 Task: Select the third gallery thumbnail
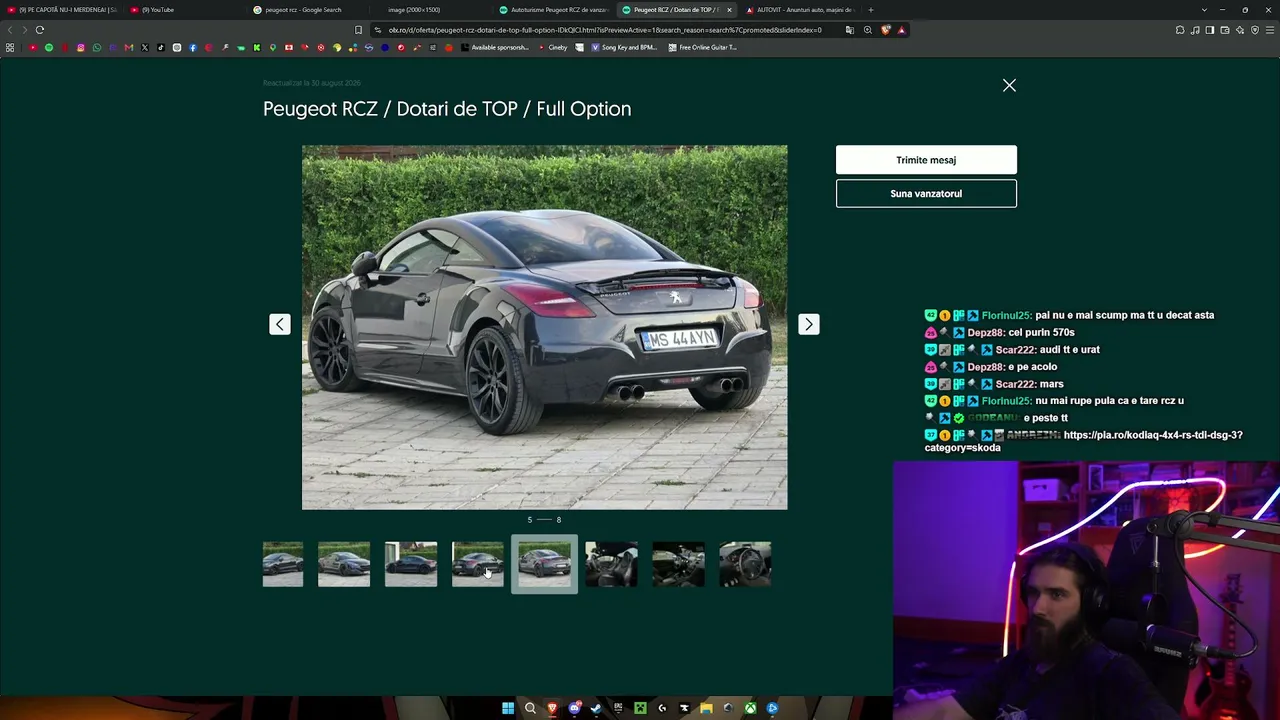[x=411, y=564]
